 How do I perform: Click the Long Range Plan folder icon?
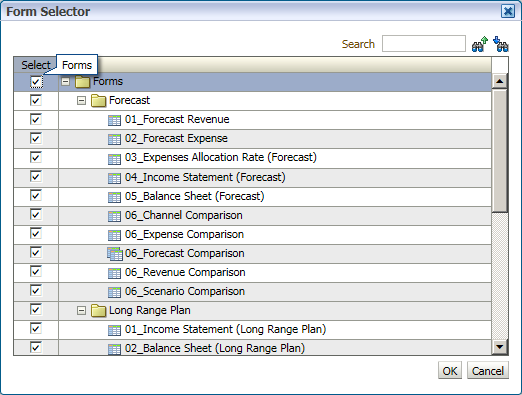98,311
